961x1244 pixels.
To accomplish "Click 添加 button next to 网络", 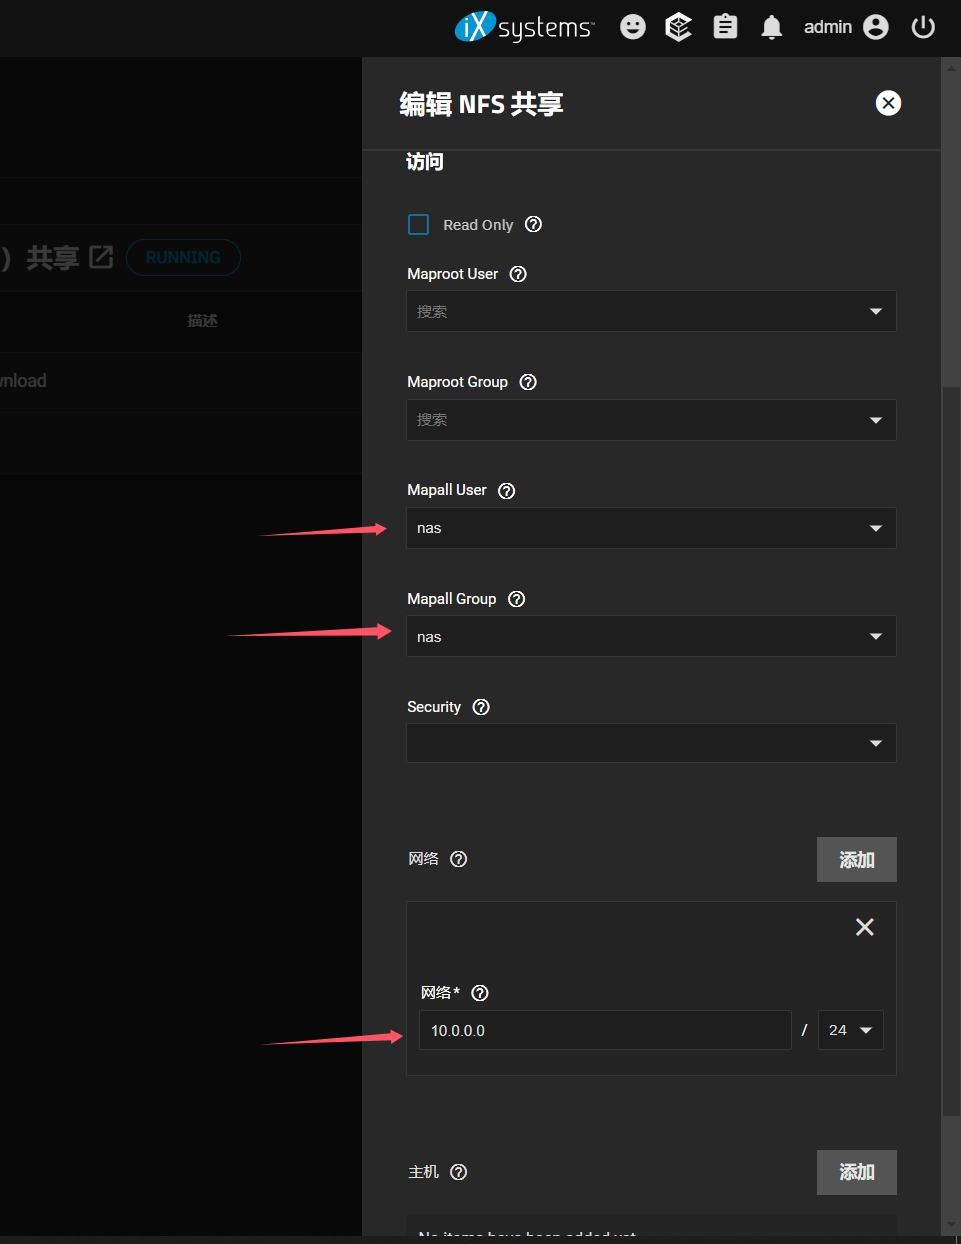I will (856, 860).
